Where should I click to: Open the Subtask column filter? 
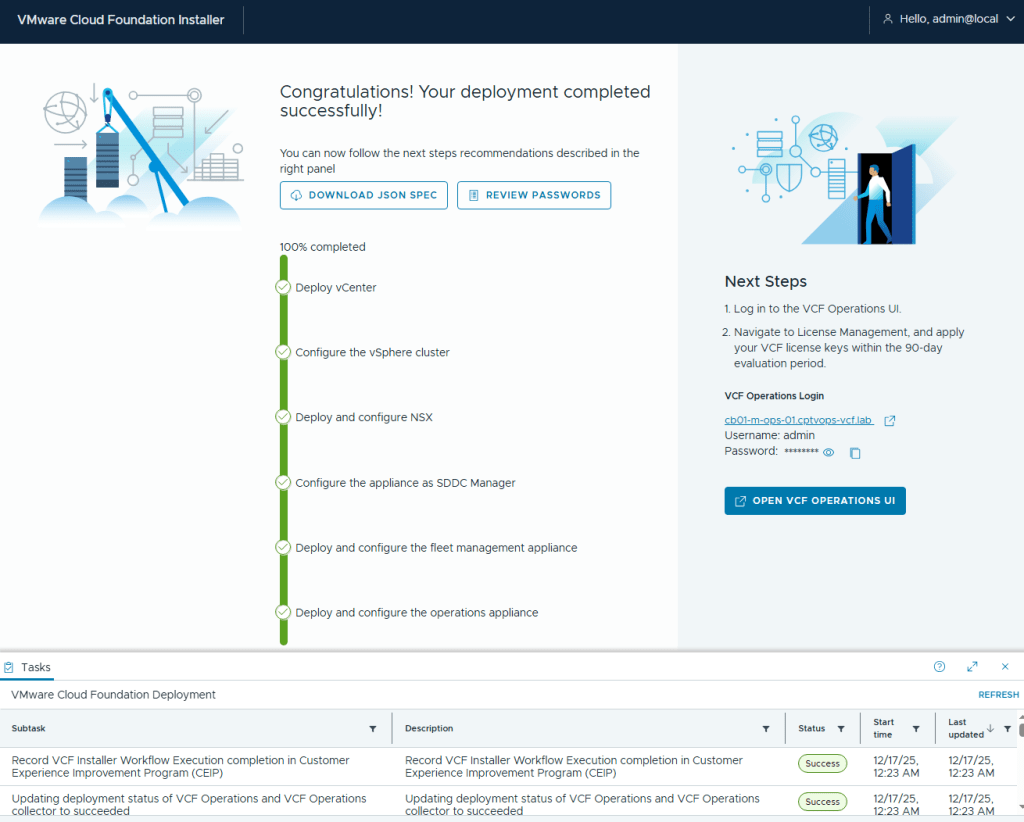[x=373, y=729]
